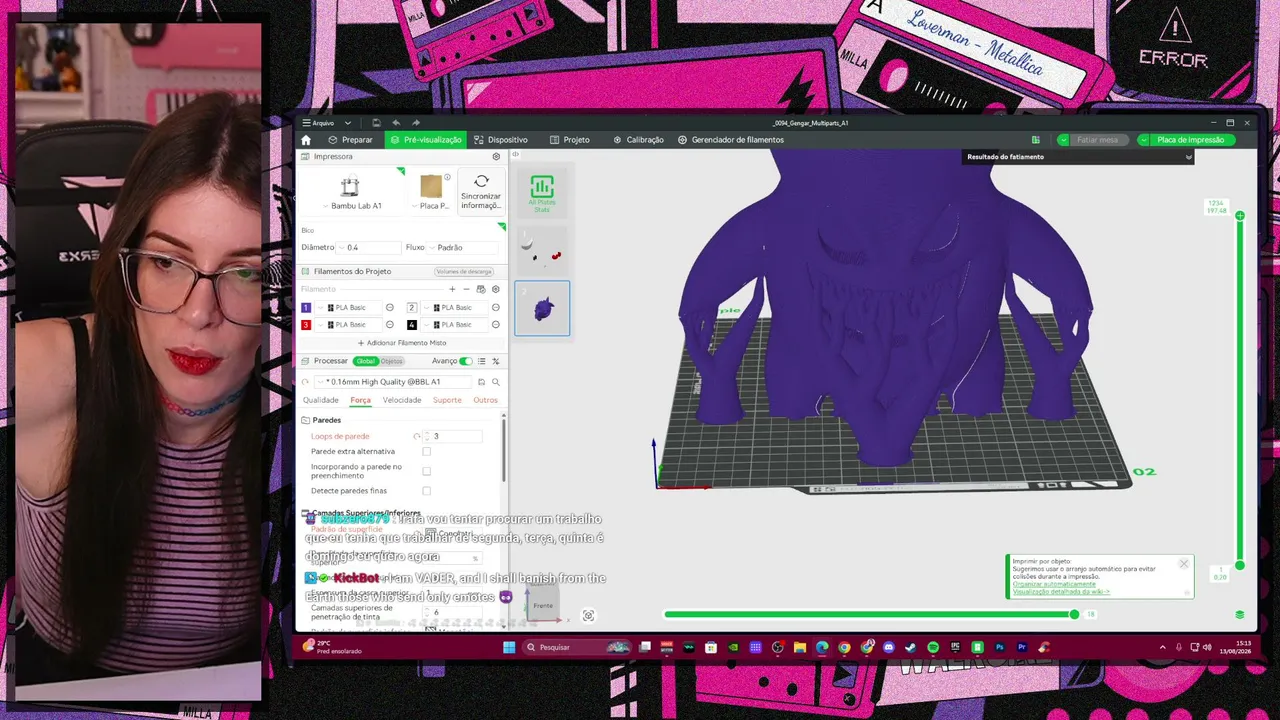
Task: Switch processing scope to Objetos
Action: [391, 361]
